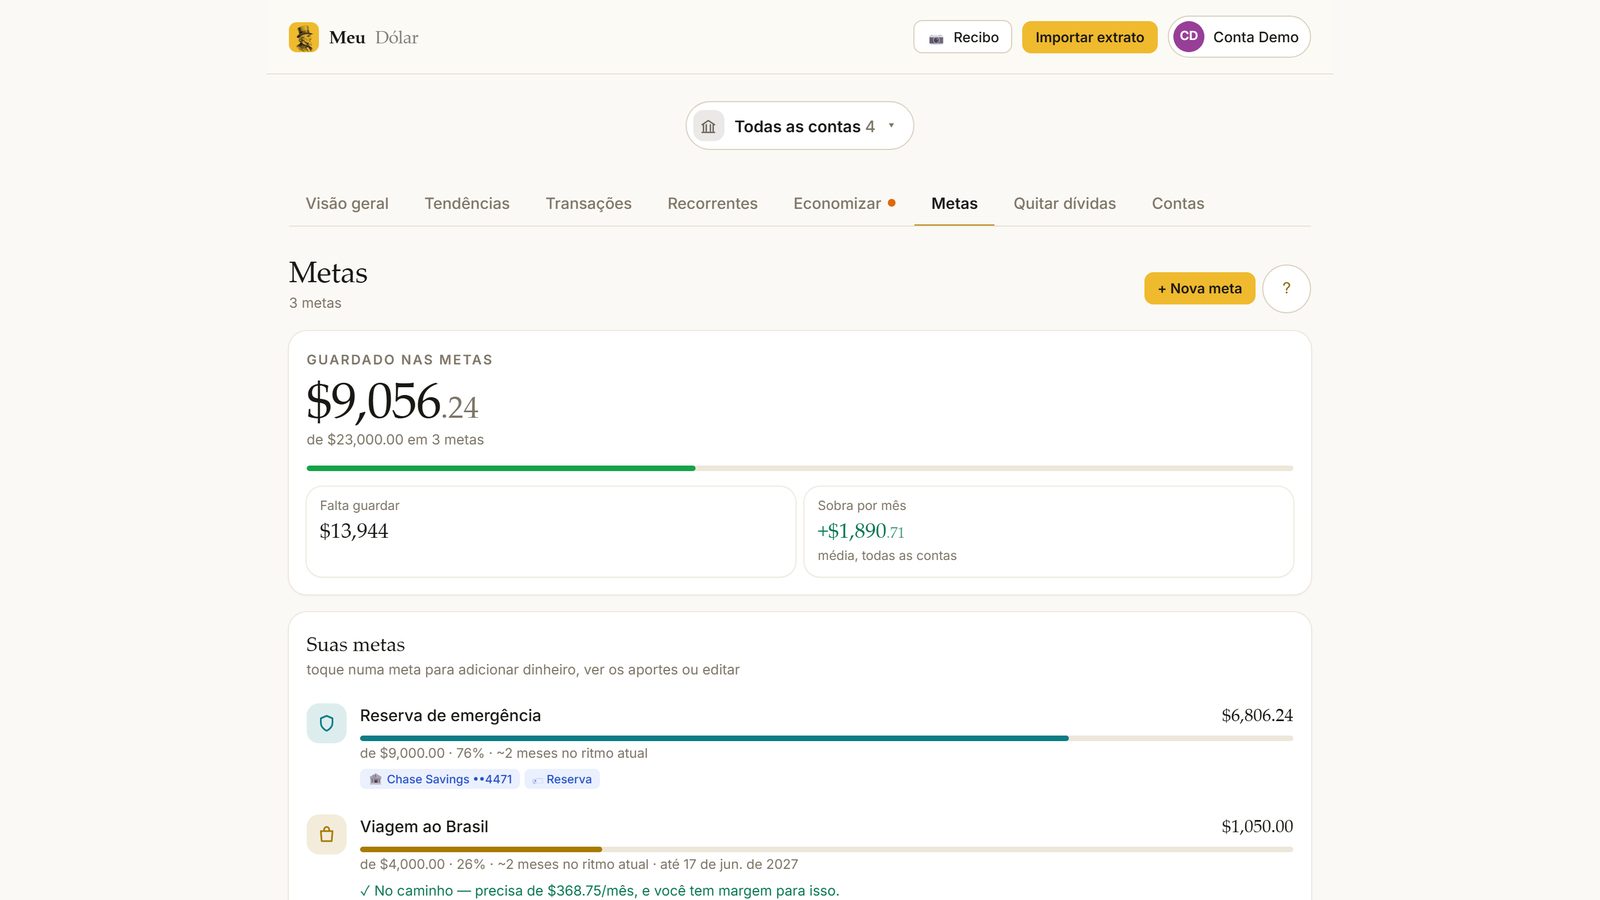Image resolution: width=1600 pixels, height=900 pixels.
Task: Click the Reserva tag chip
Action: pos(562,779)
